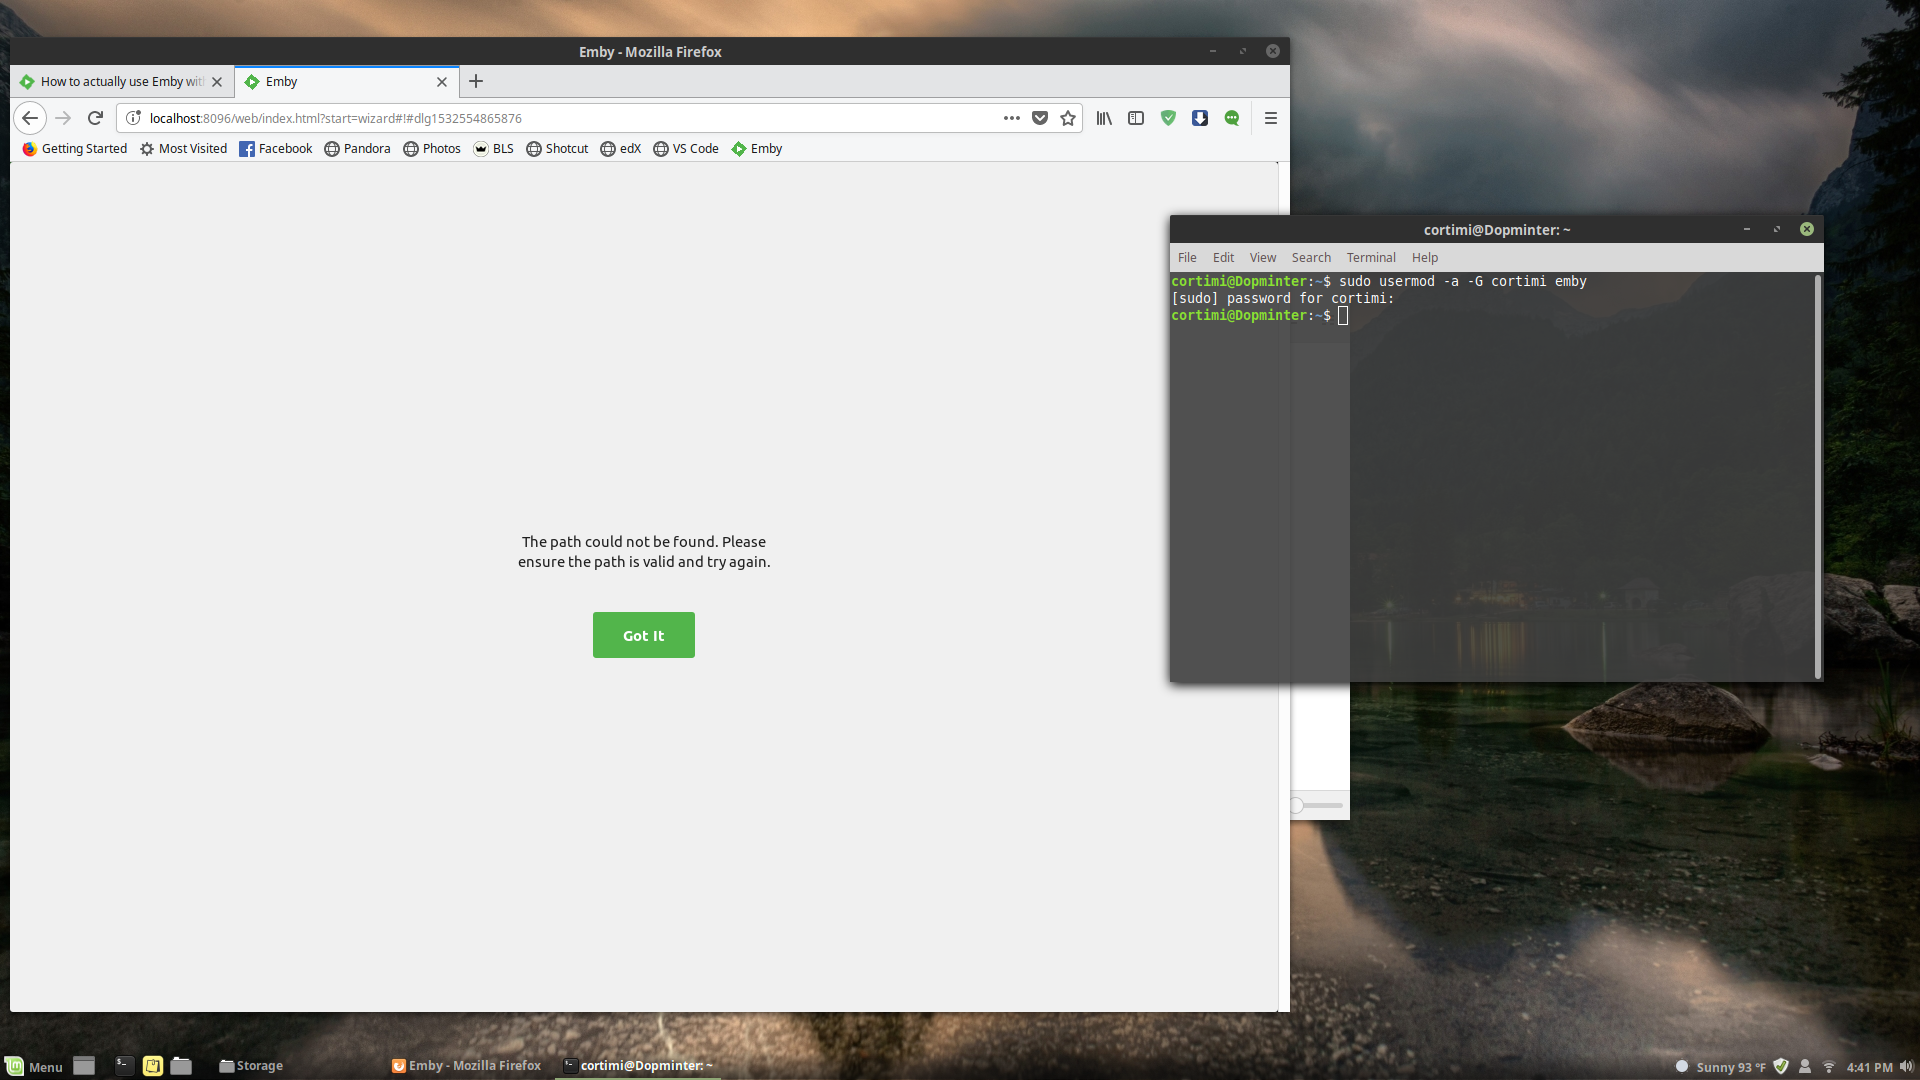The height and width of the screenshot is (1080, 1920).
Task: Open the BLS bookmark
Action: tap(494, 149)
